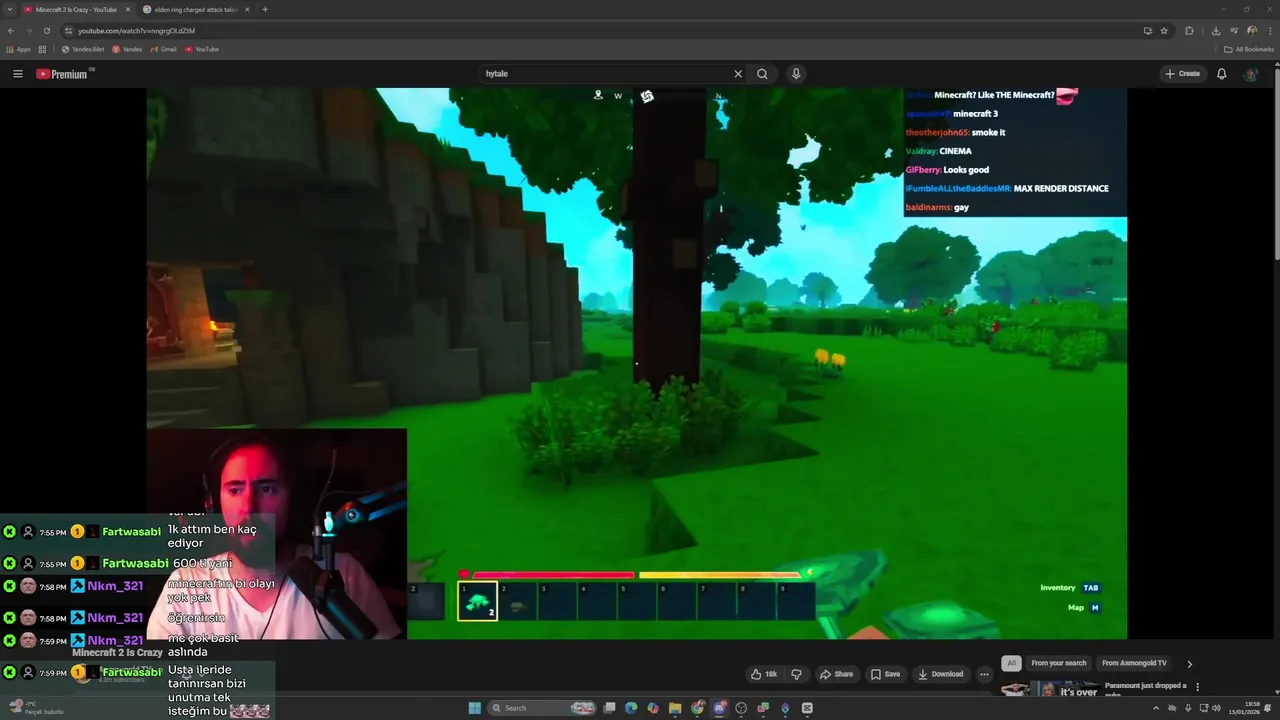
Task: Focus the YouTube search box
Action: pos(605,74)
